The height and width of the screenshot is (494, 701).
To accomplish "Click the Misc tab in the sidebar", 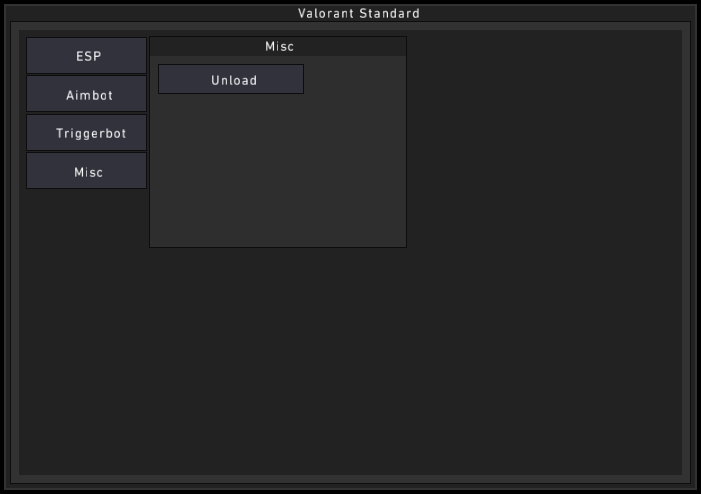I will [87, 172].
